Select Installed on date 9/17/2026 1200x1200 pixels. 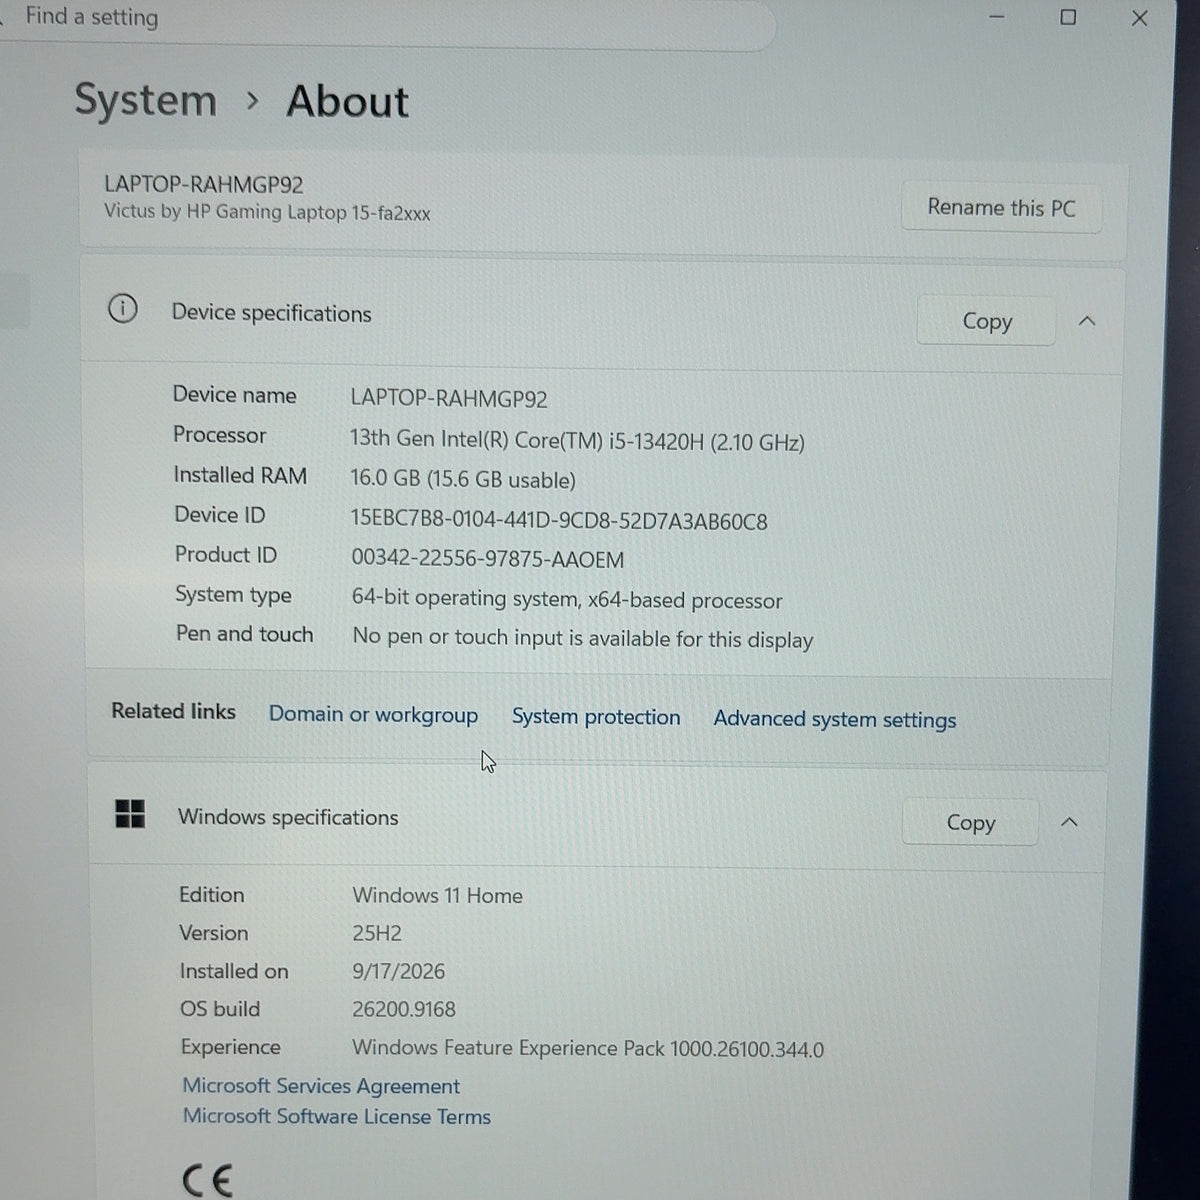tap(399, 971)
